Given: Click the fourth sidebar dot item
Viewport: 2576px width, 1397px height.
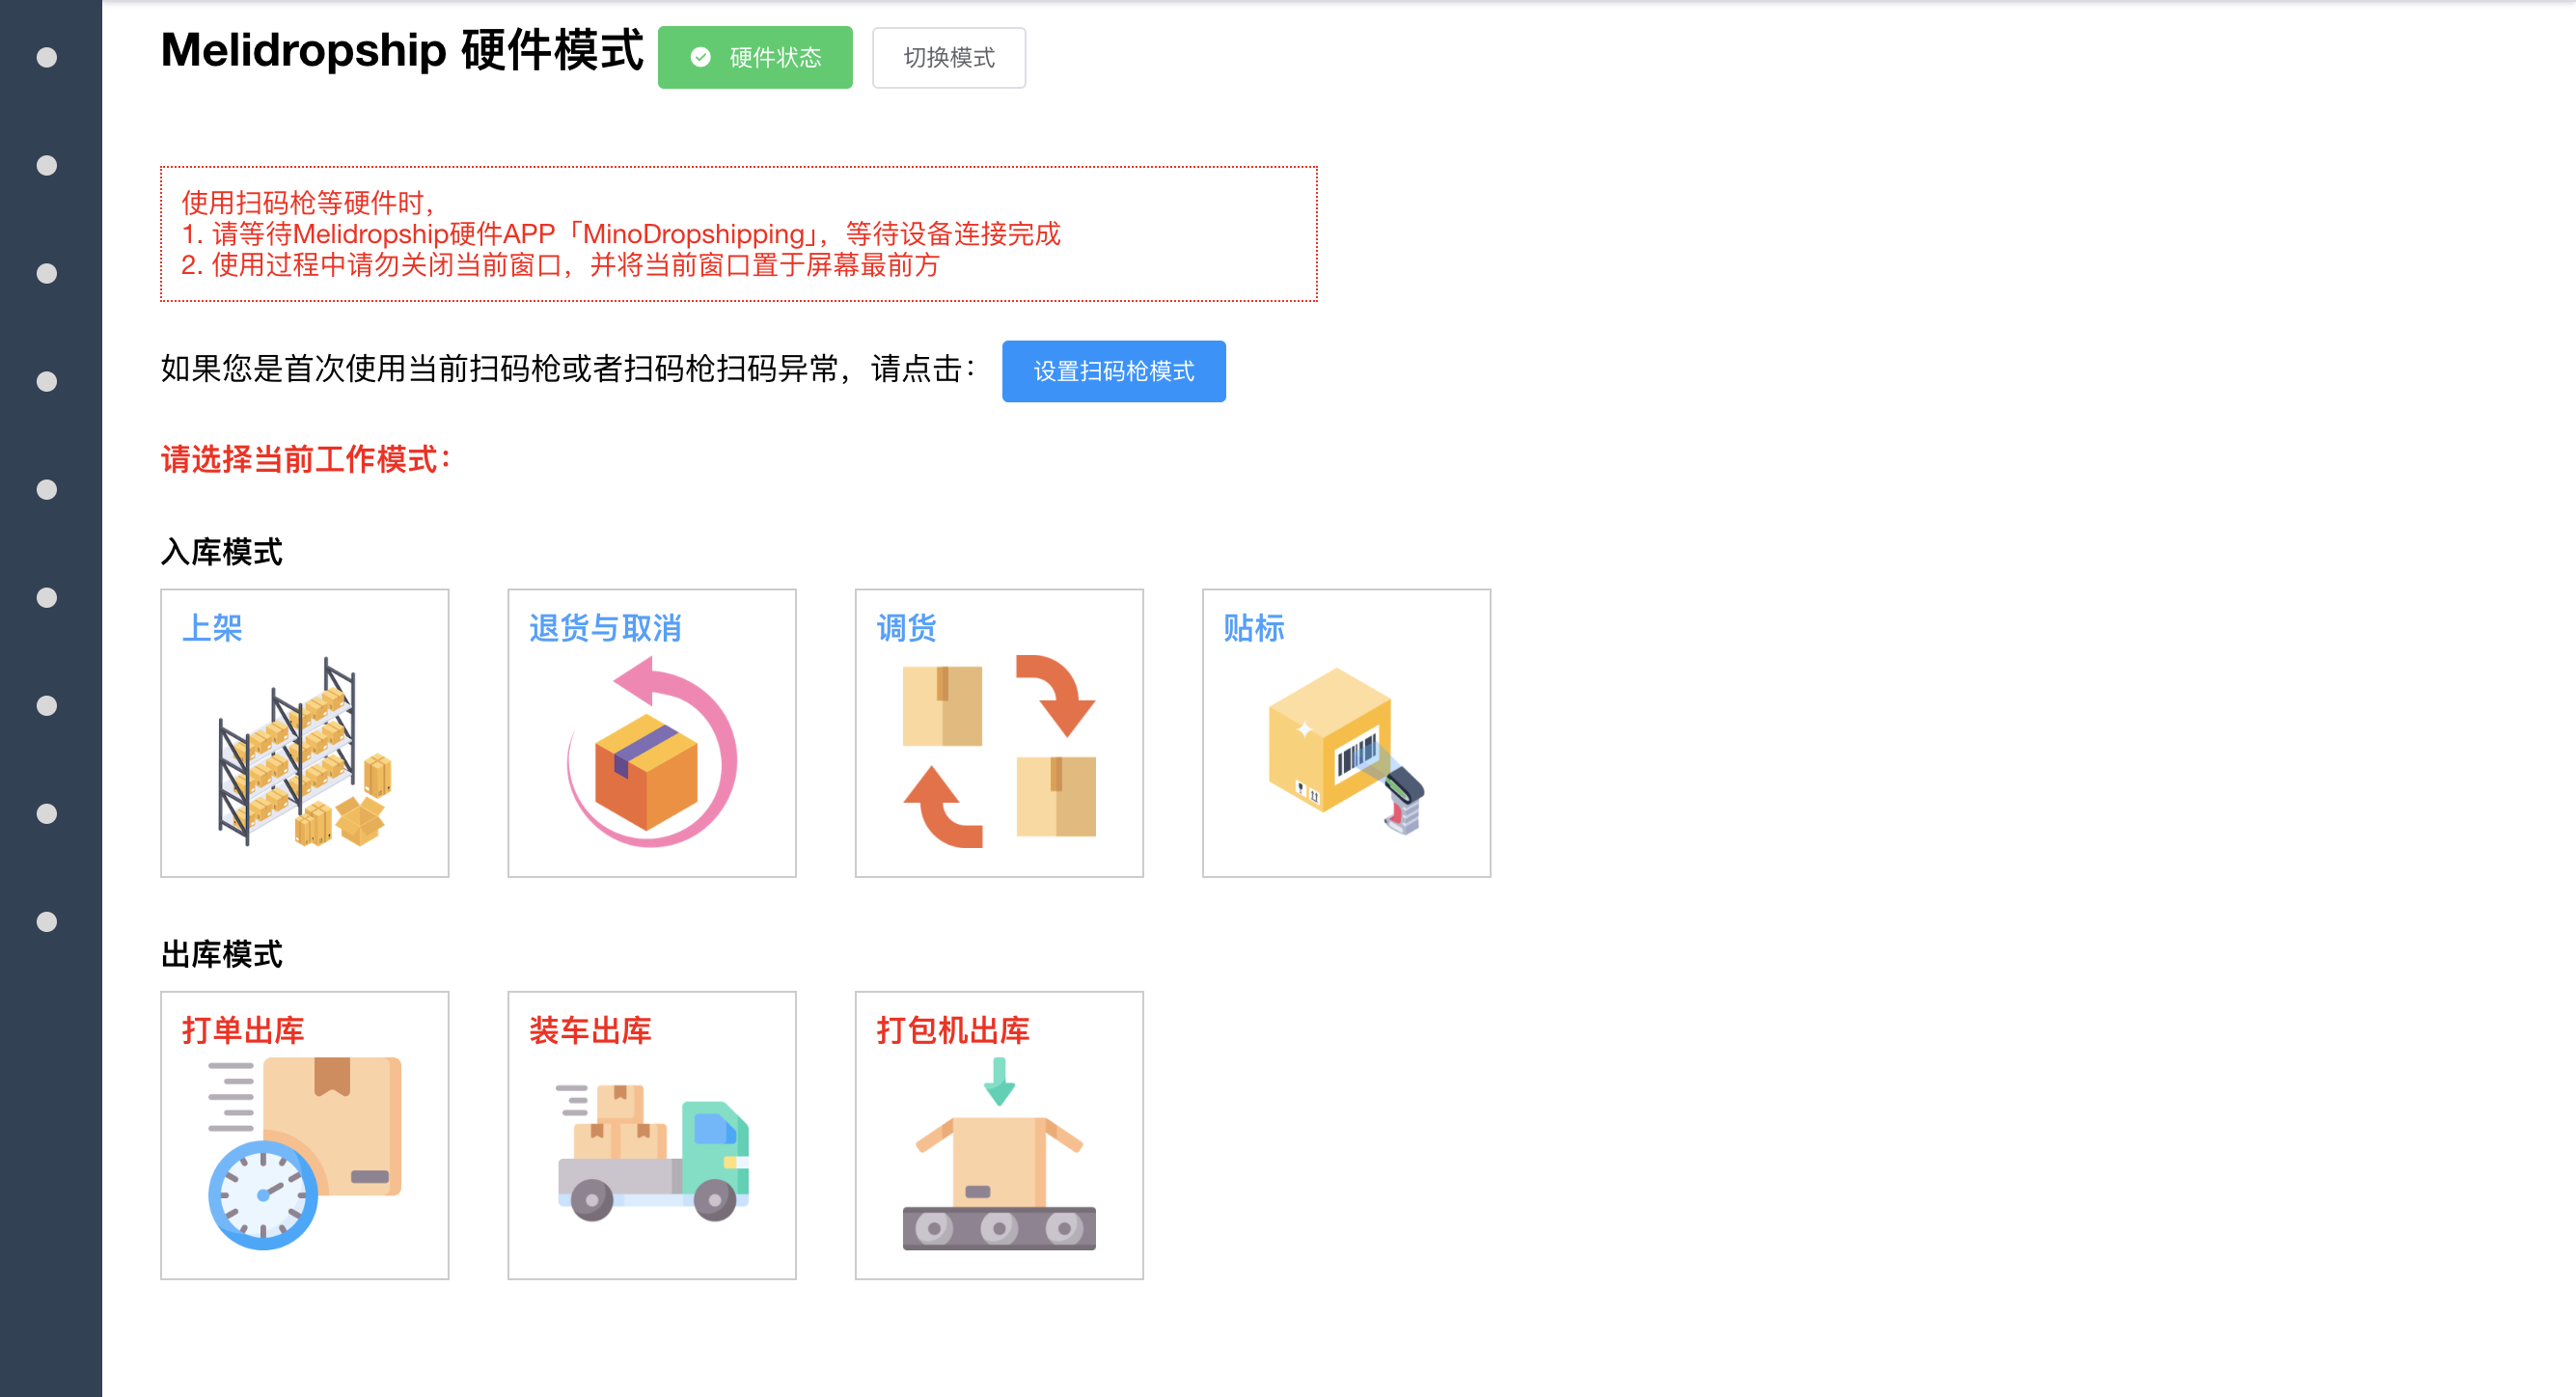Looking at the screenshot, I should 47,381.
